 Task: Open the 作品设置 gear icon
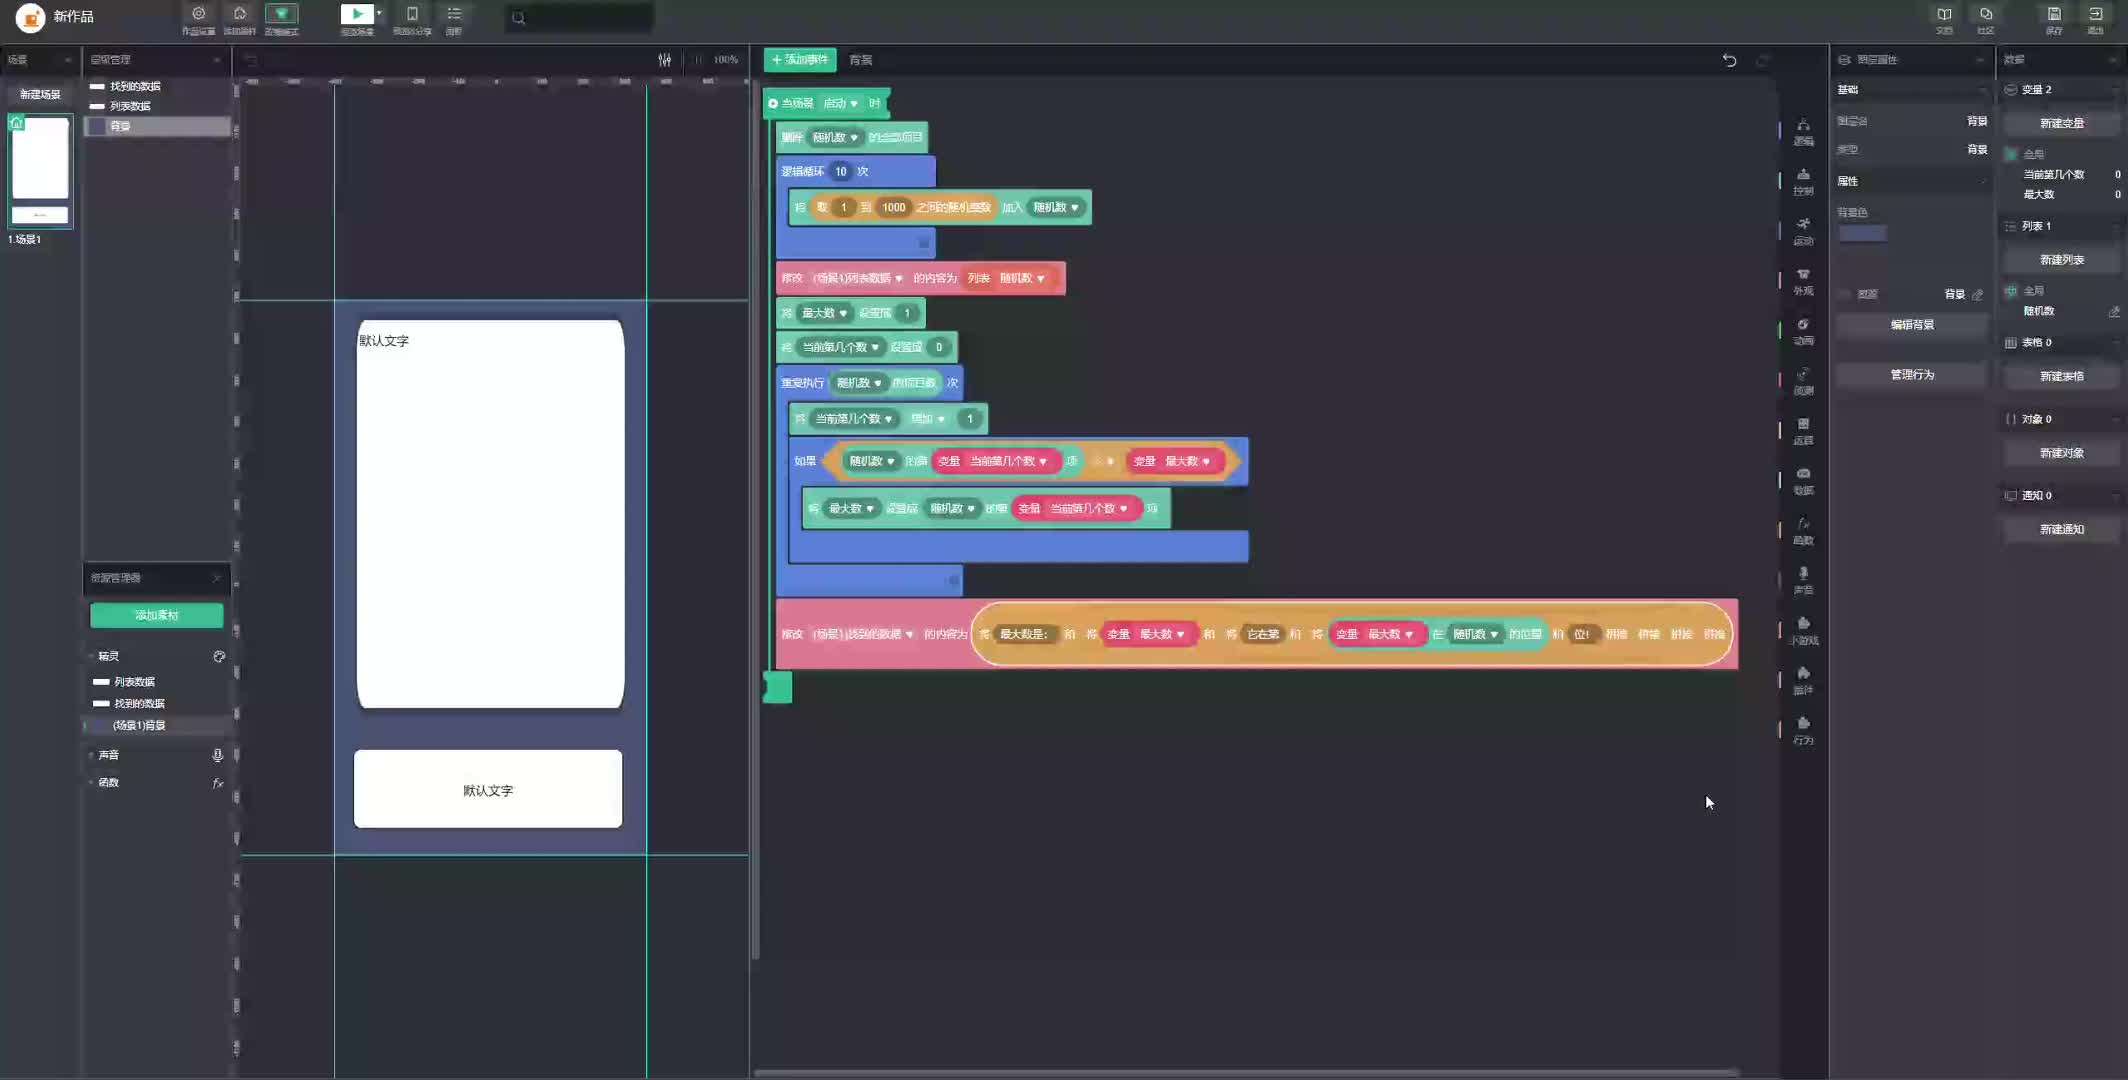tap(198, 14)
